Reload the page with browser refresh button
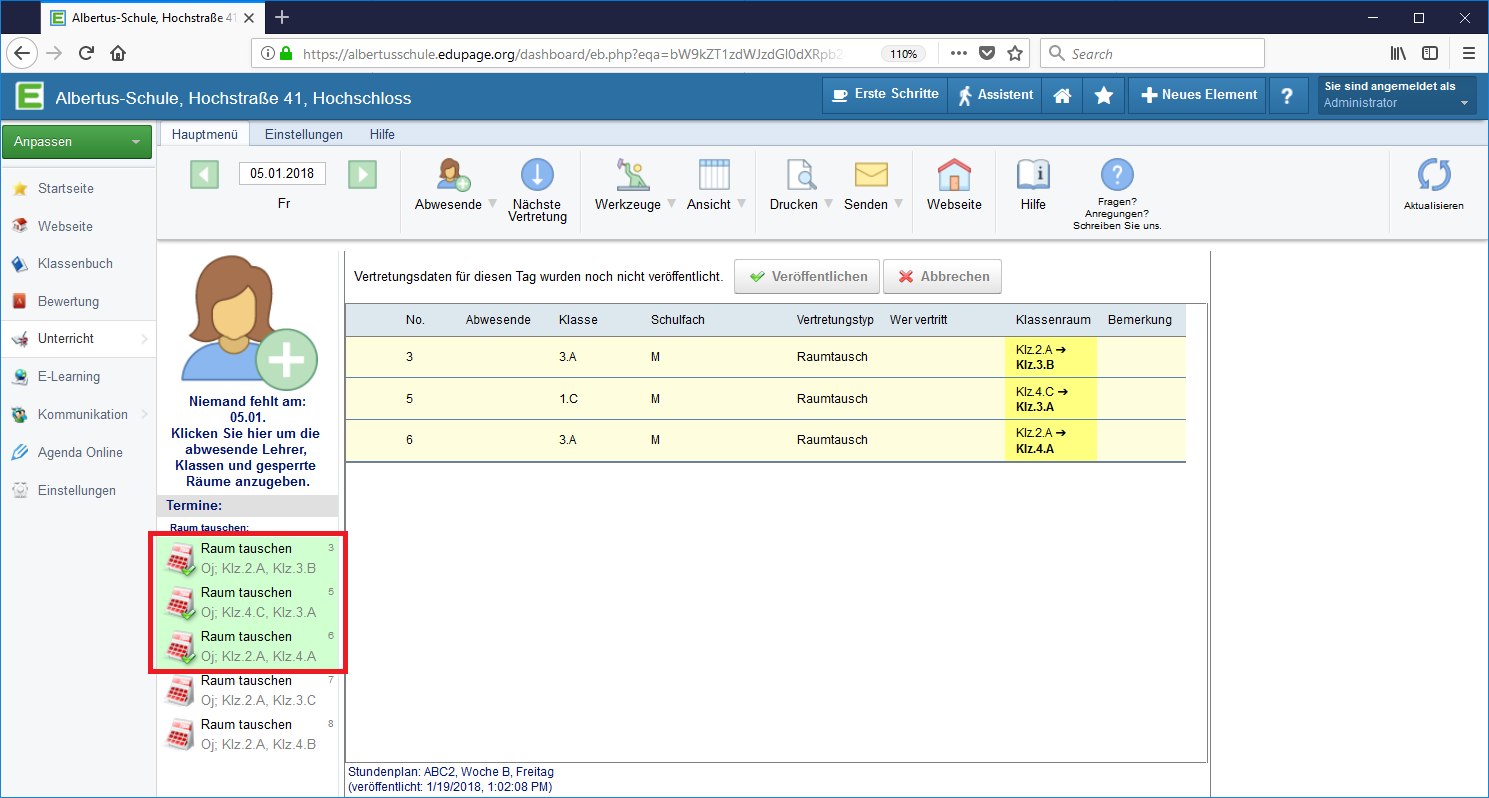This screenshot has height=798, width=1489. click(x=86, y=54)
